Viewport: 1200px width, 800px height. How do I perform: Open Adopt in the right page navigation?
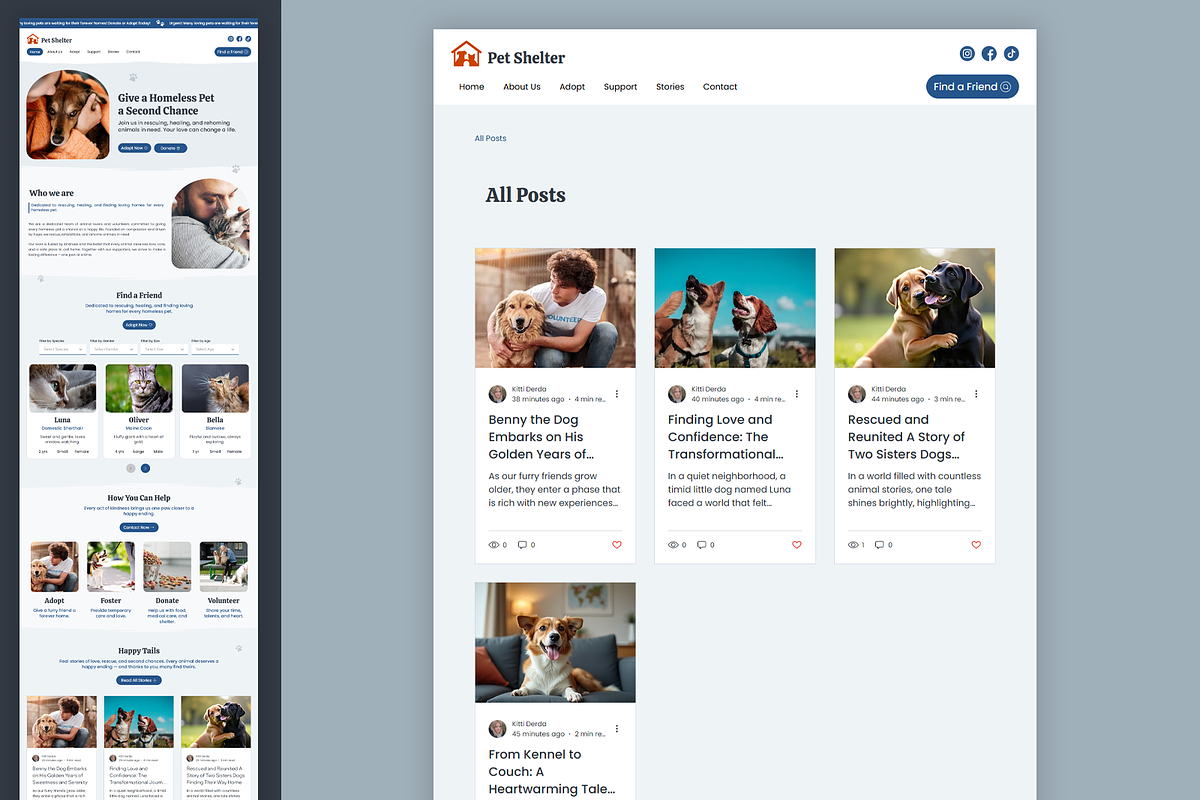tap(572, 87)
